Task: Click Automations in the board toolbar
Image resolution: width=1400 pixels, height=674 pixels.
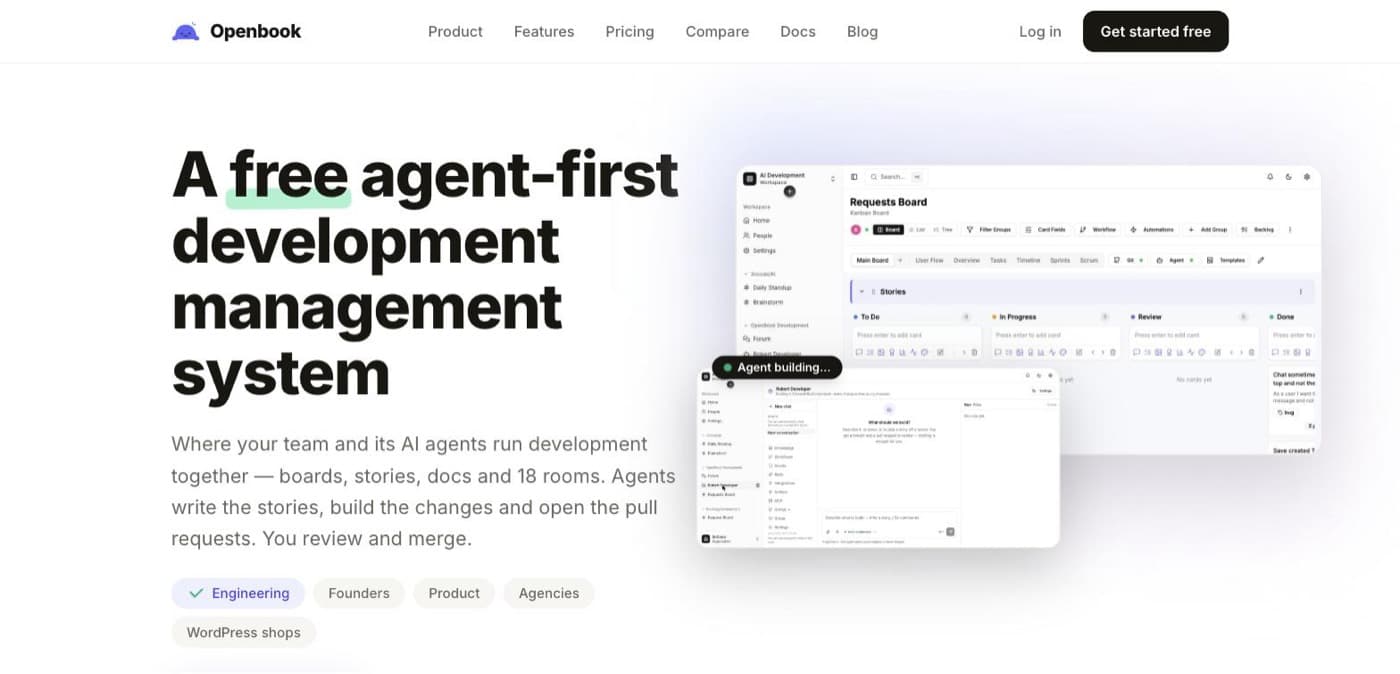Action: (1152, 230)
